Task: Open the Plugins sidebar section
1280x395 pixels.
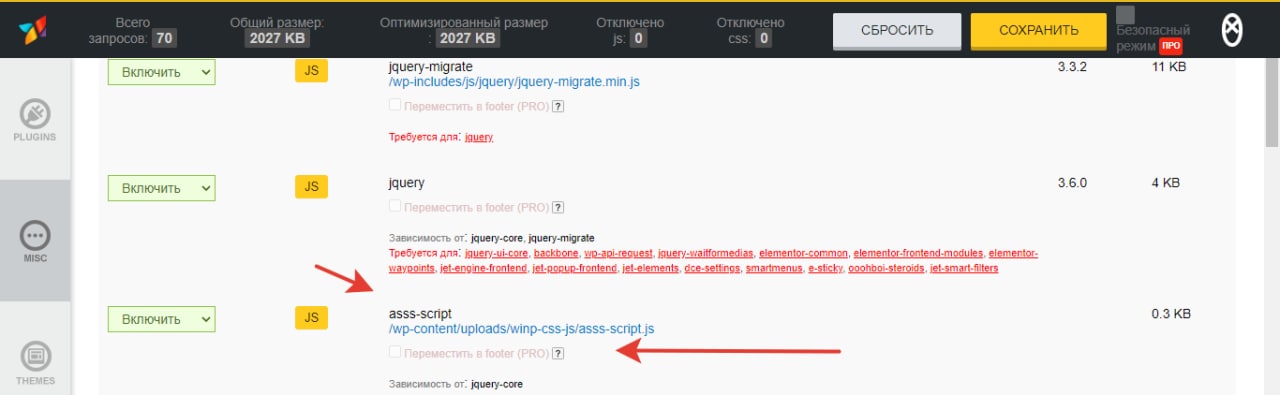Action: [x=35, y=119]
